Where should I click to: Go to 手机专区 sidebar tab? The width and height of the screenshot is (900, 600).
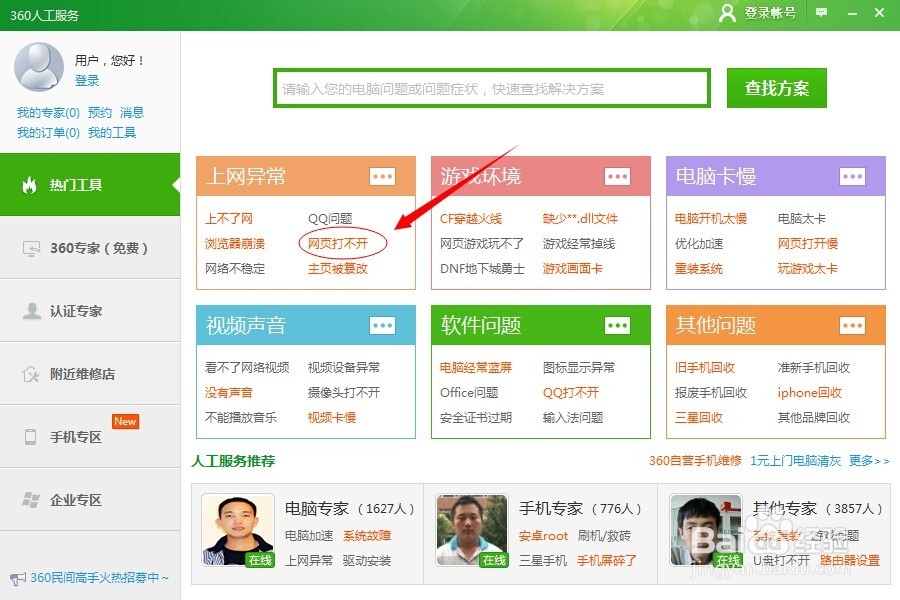coord(90,436)
